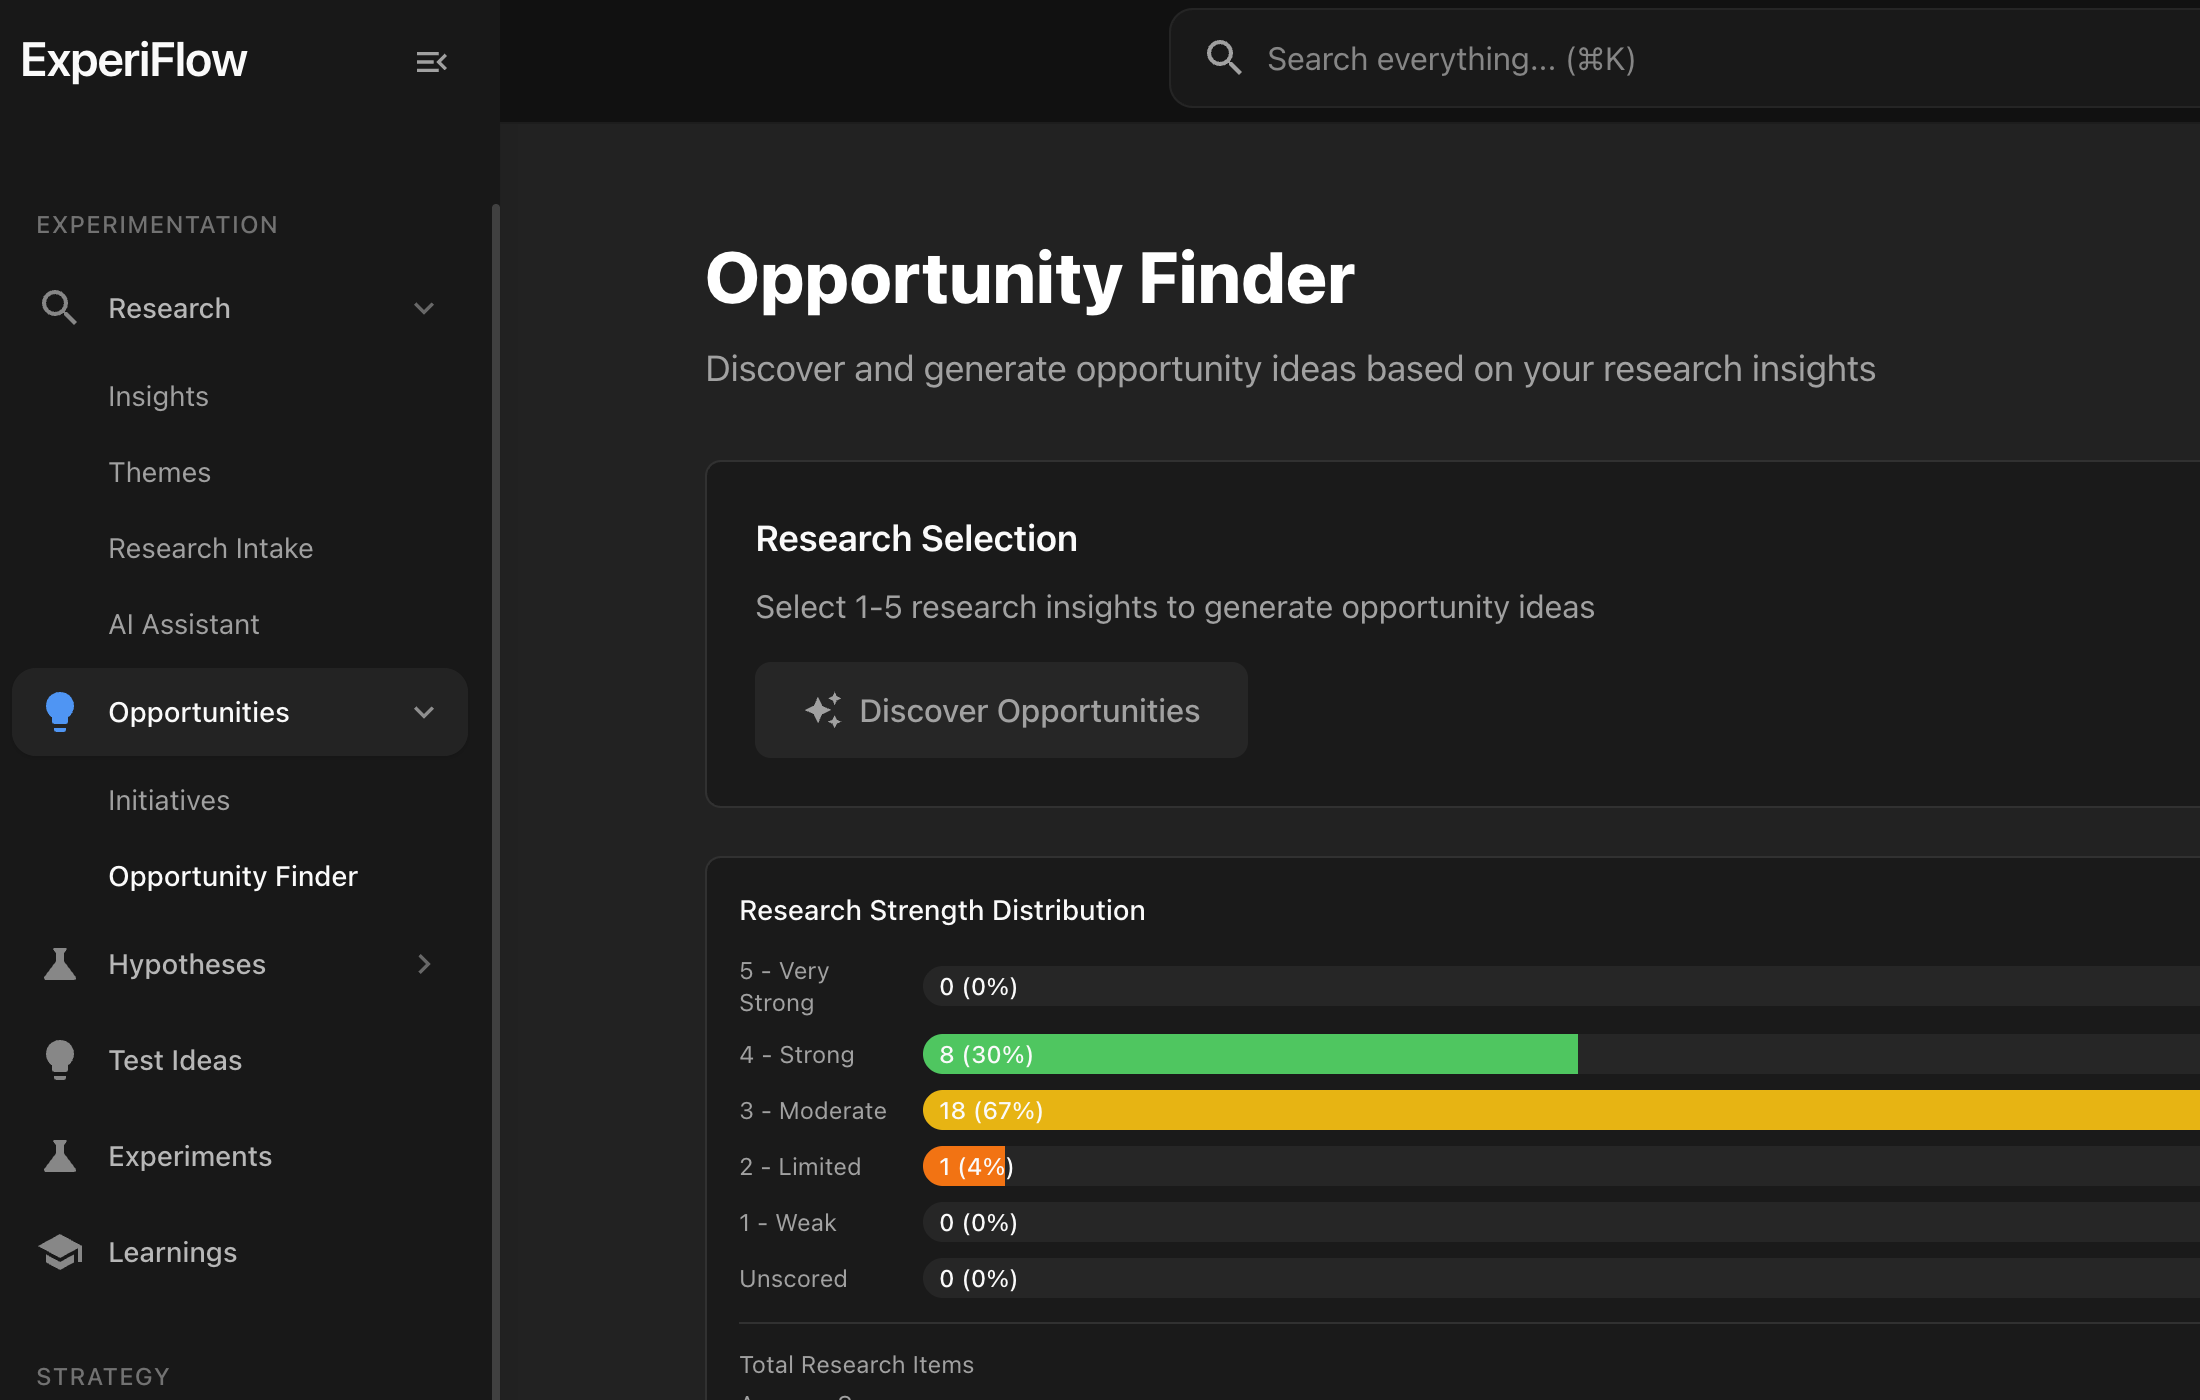Open the Insights page
This screenshot has height=1400, width=2200.
158,396
